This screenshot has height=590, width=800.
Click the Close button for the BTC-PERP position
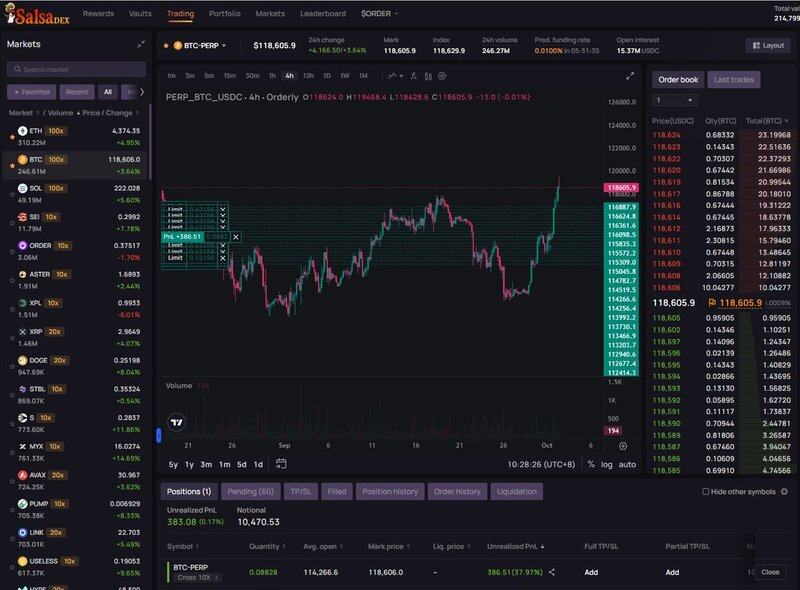point(769,572)
